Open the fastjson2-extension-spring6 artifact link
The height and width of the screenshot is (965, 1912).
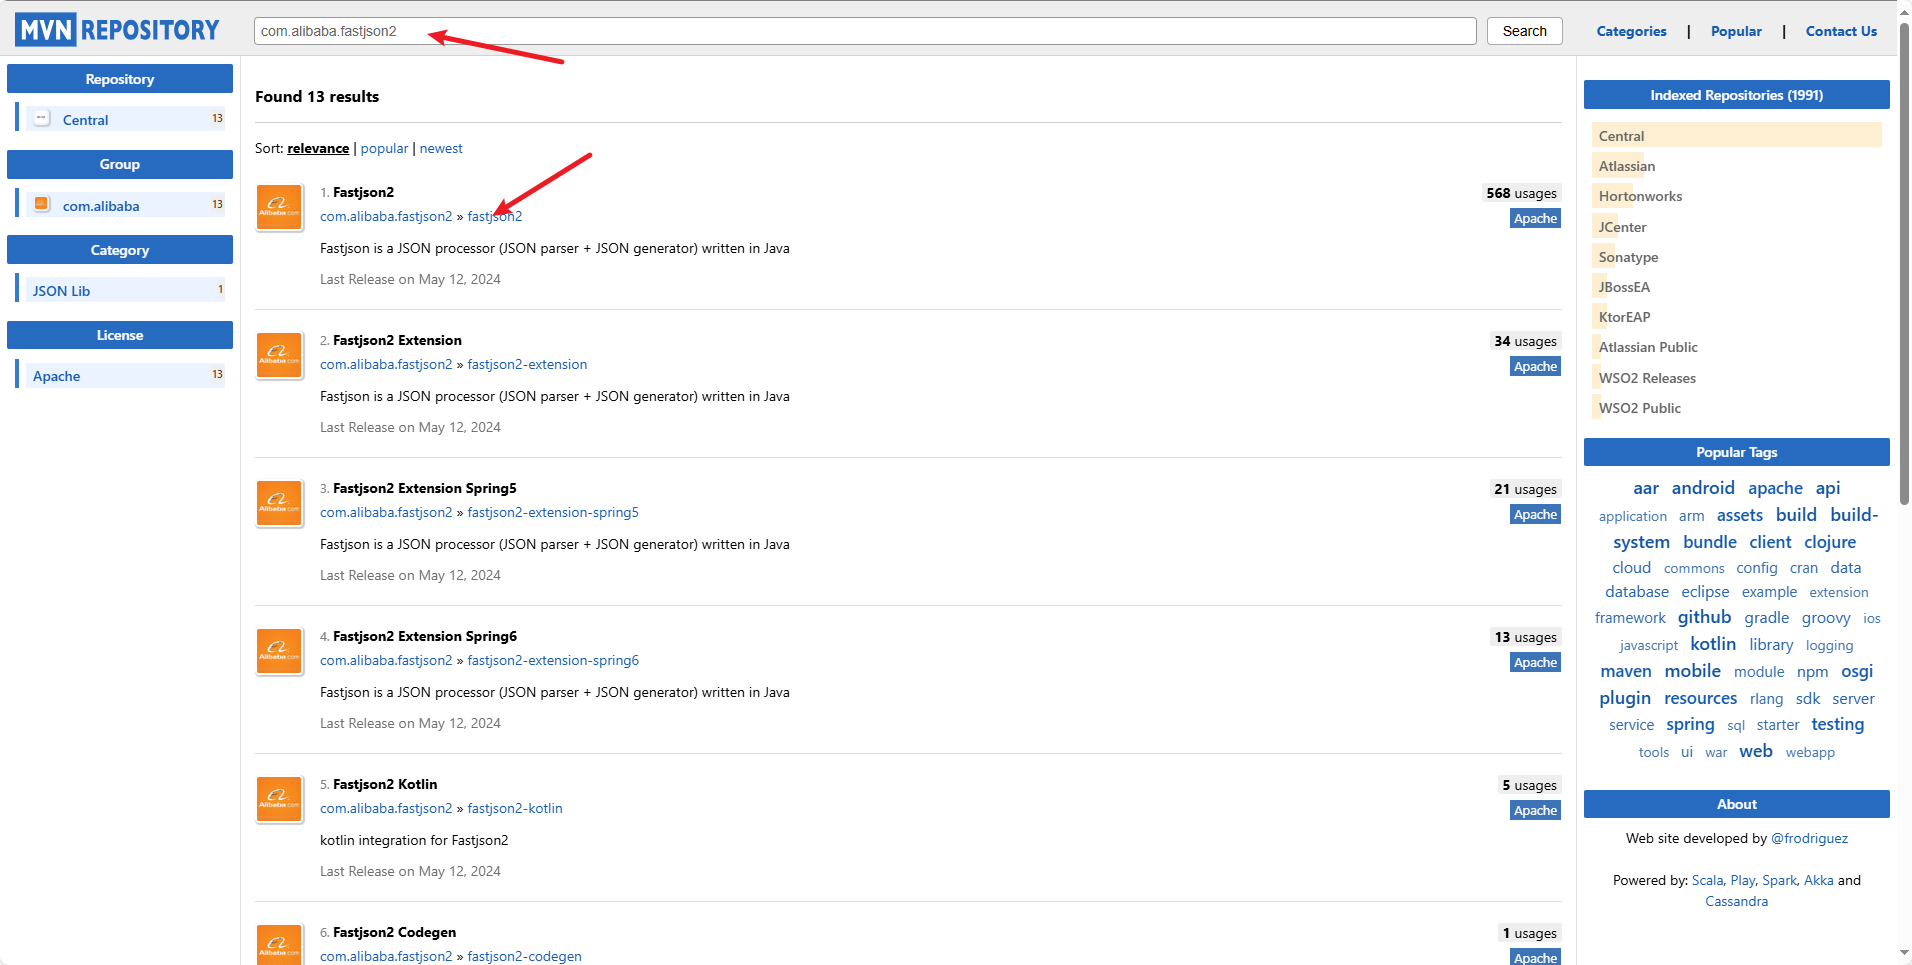[553, 660]
